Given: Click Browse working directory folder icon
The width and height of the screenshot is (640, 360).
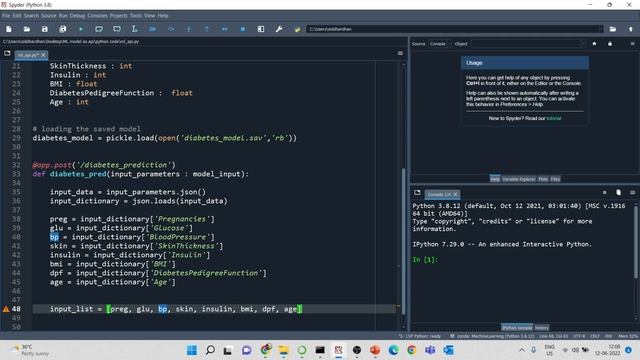Looking at the screenshot, I should click(x=613, y=29).
